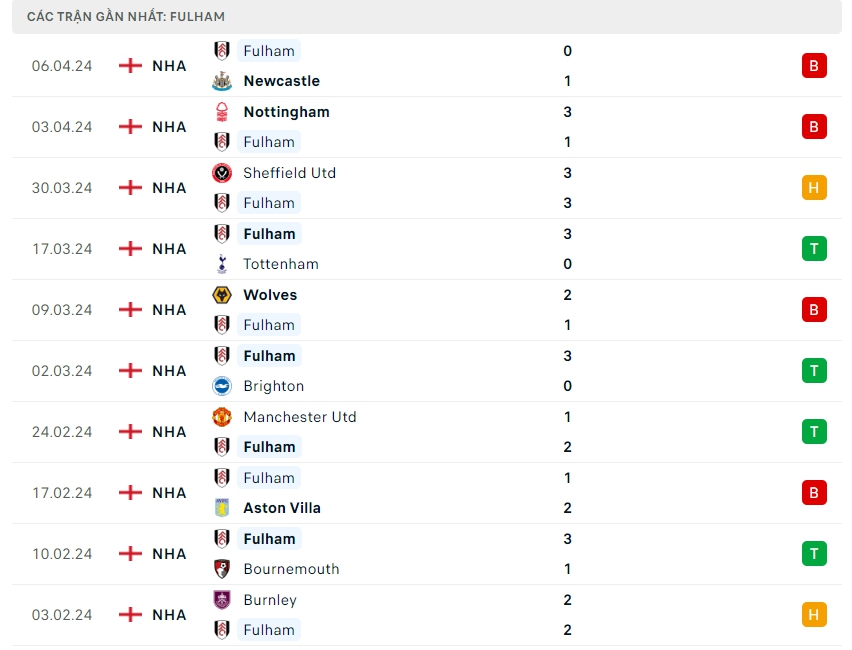Click the Manchester Utd crest icon

(222, 417)
